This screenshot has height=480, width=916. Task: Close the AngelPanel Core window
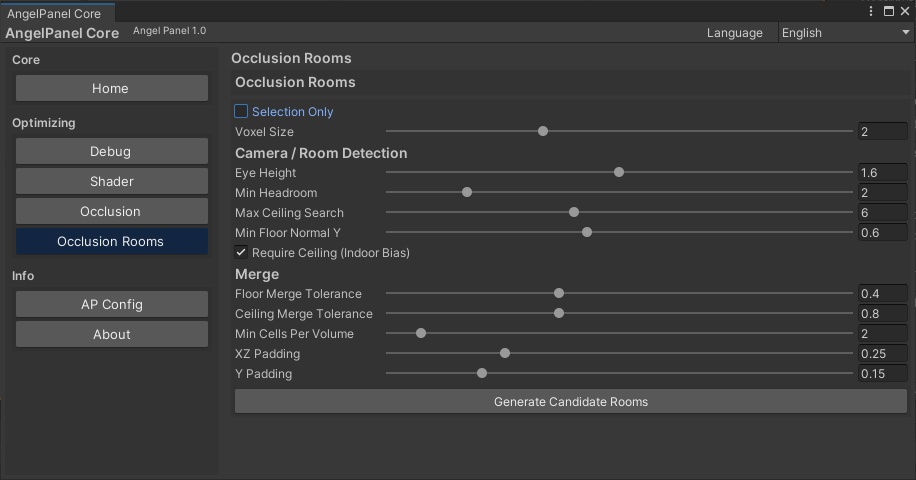[905, 11]
